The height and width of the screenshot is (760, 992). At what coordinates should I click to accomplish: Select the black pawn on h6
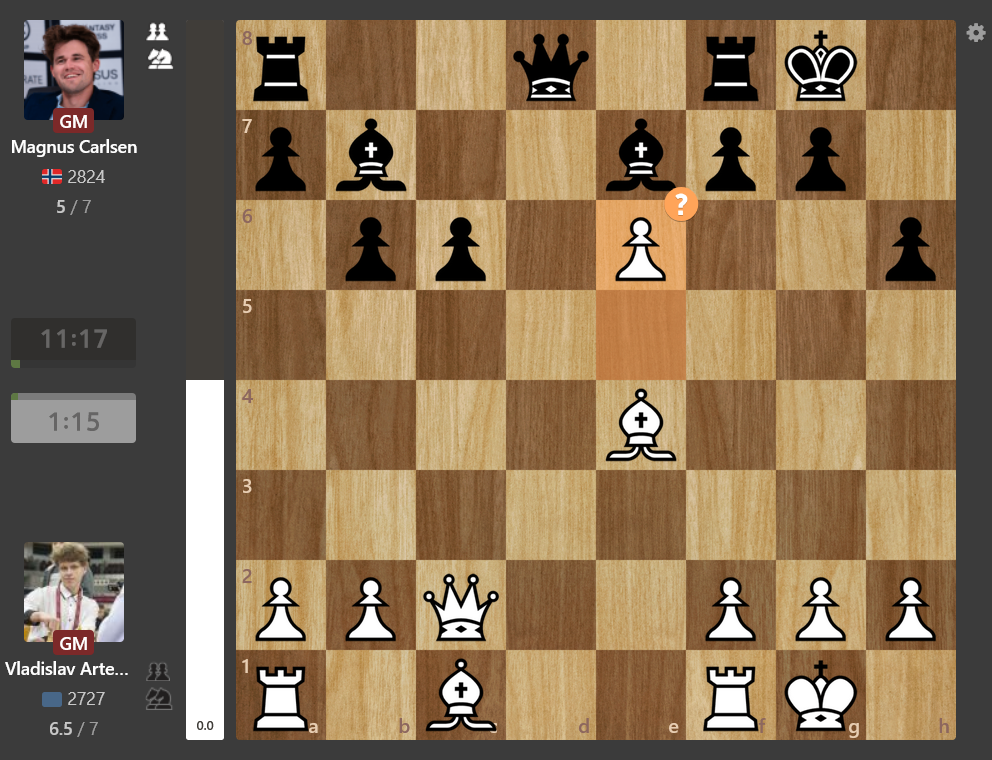click(910, 249)
